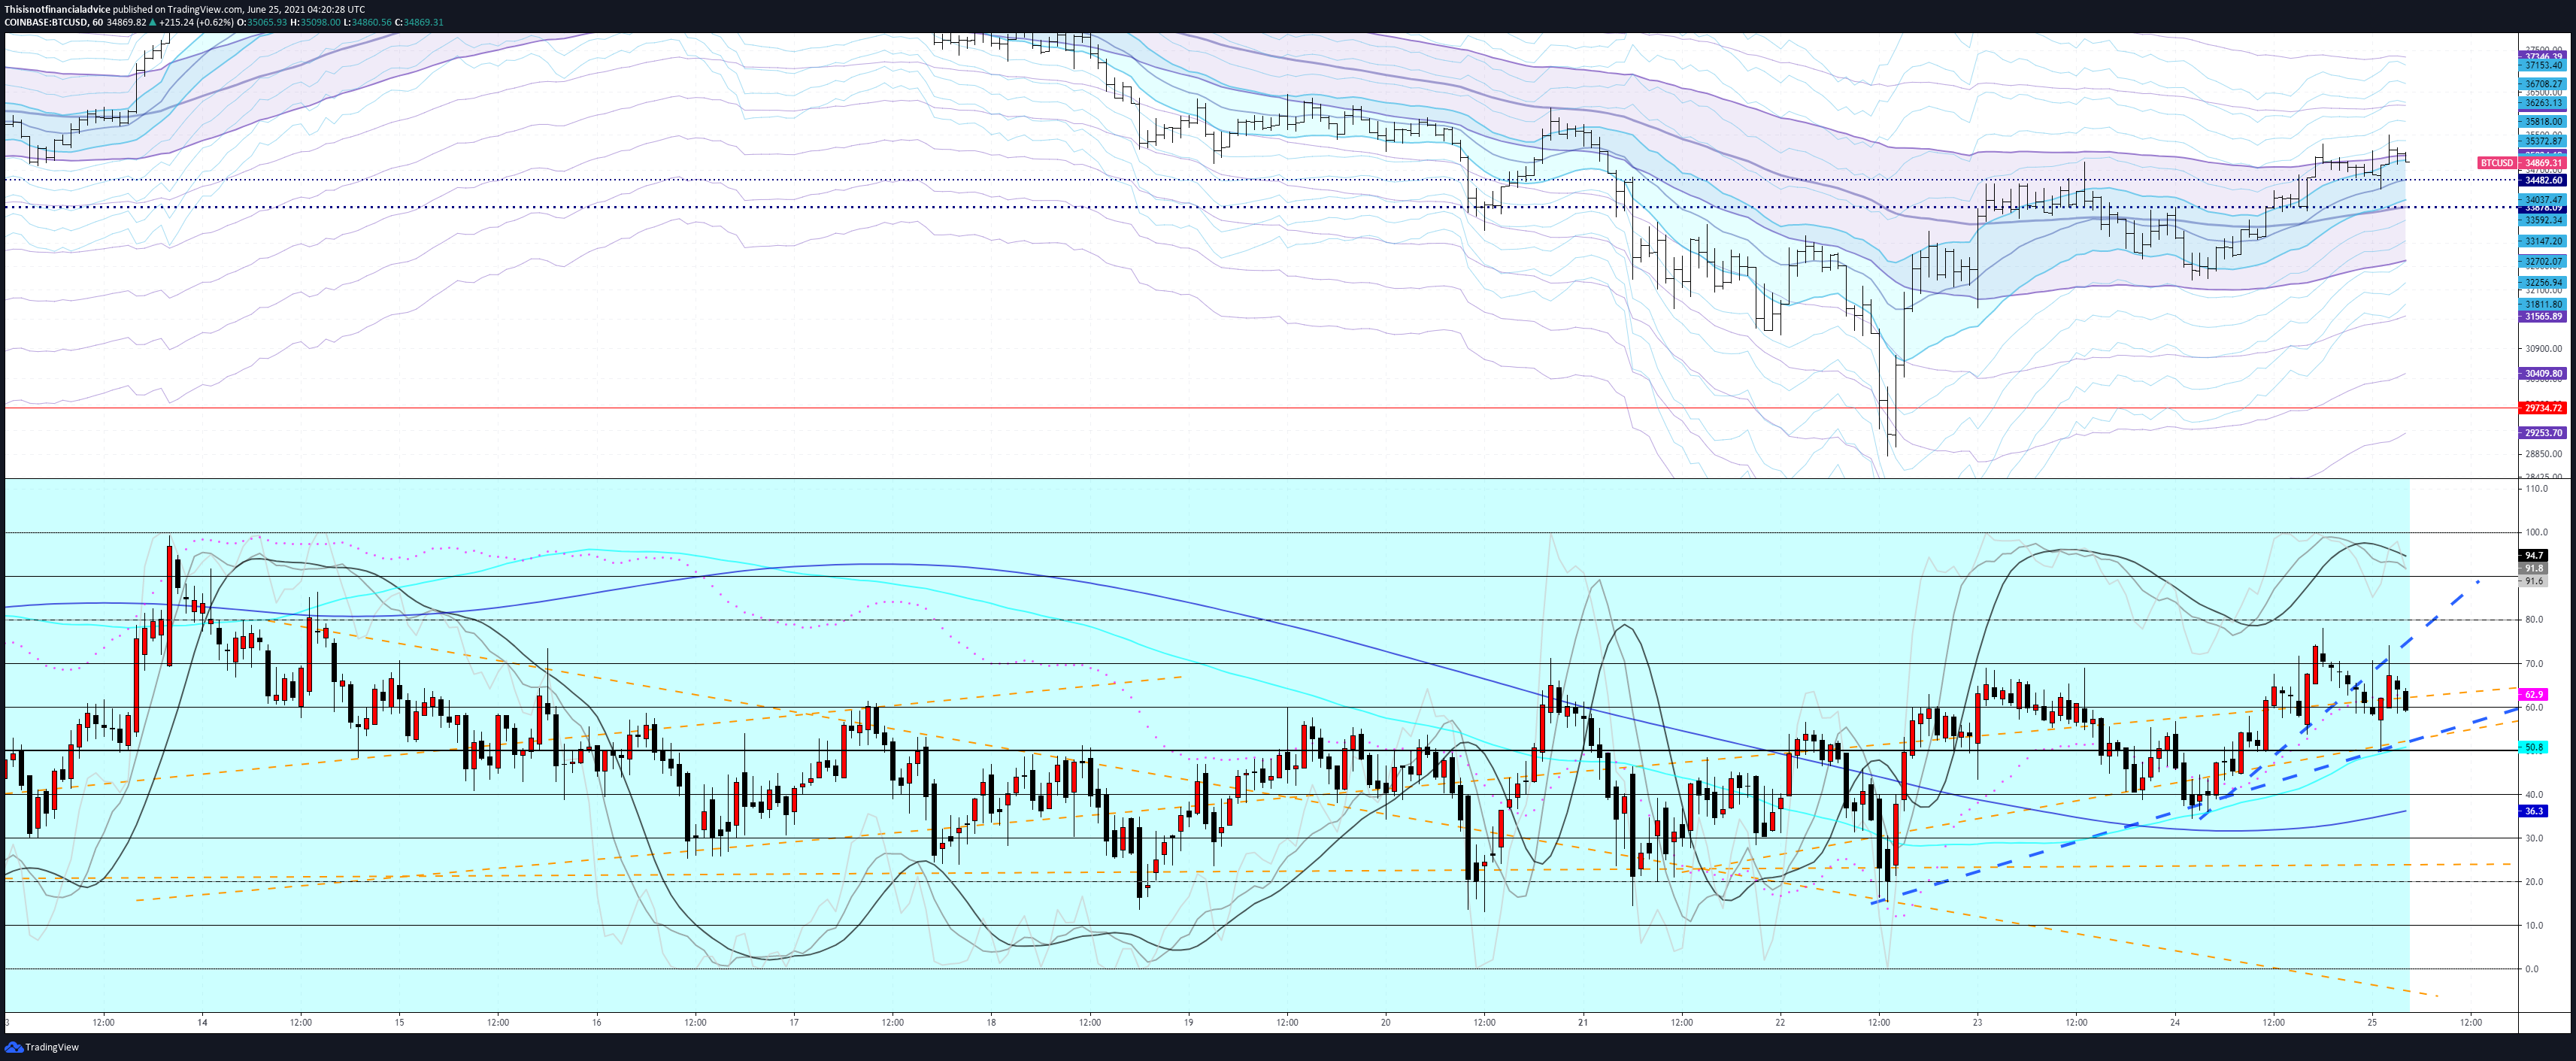Click the 110.0 oscillator axis value

(2536, 489)
